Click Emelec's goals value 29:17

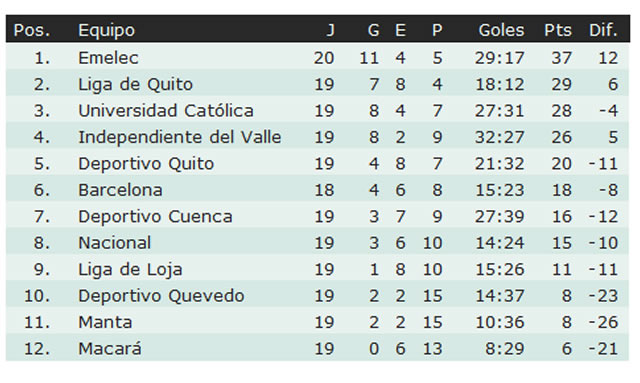tap(499, 58)
